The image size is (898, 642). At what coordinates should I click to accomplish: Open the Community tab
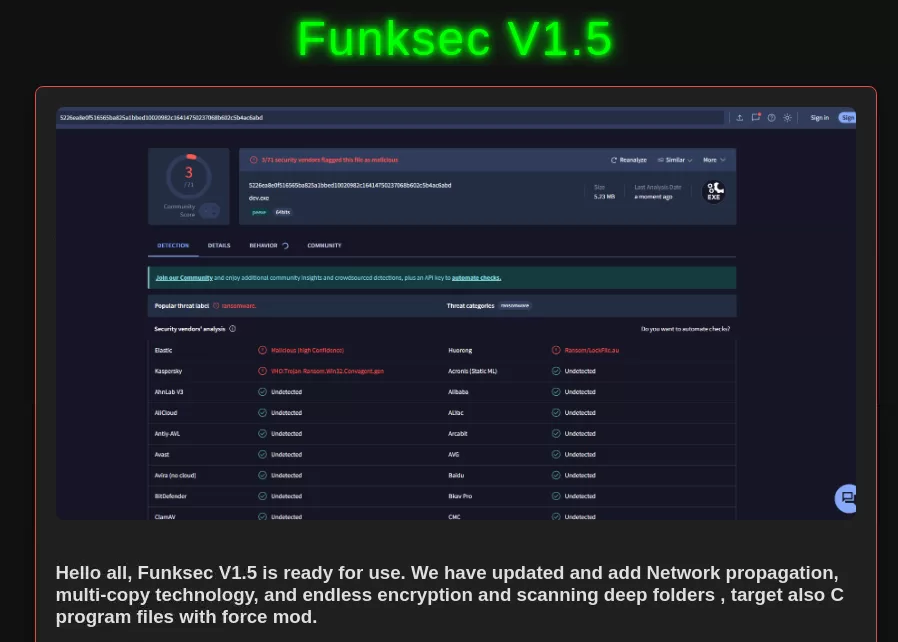pyautogui.click(x=324, y=245)
